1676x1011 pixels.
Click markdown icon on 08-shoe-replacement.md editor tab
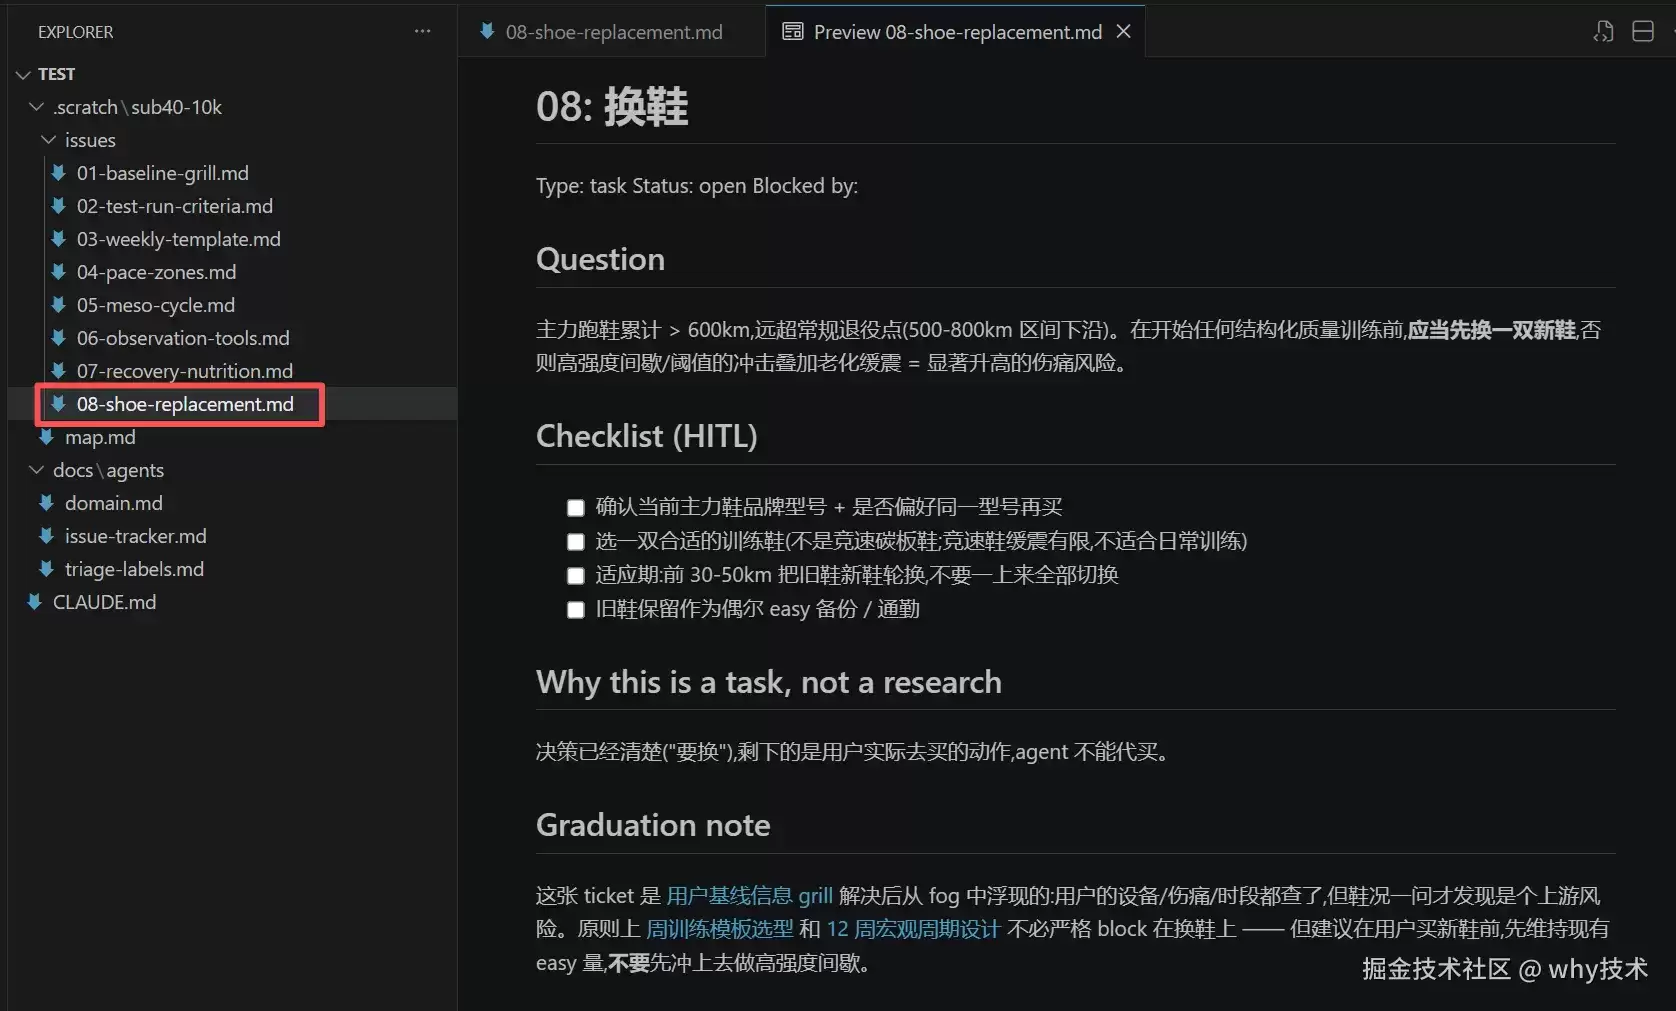[x=487, y=32]
